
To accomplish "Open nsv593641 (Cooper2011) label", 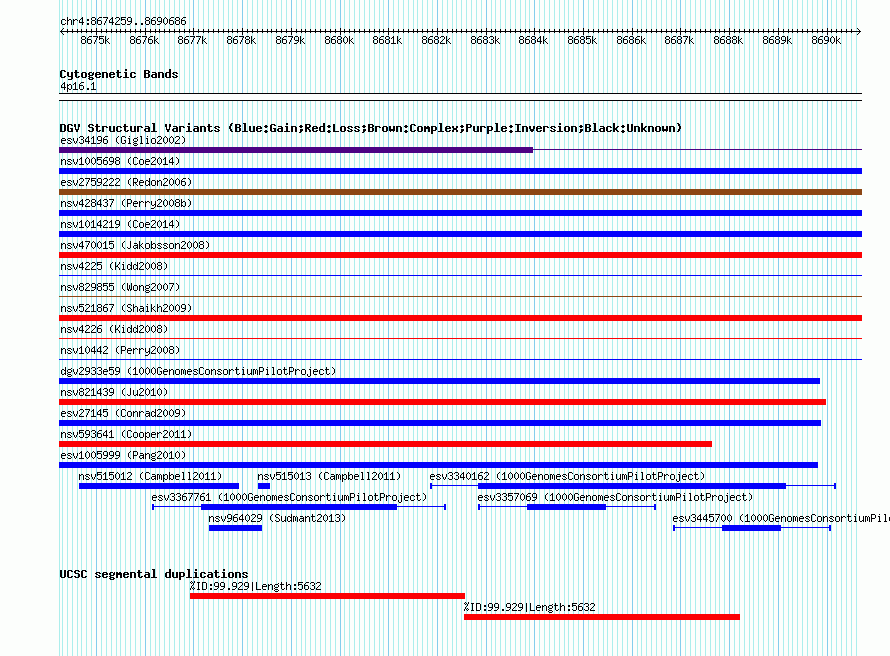I will point(126,434).
